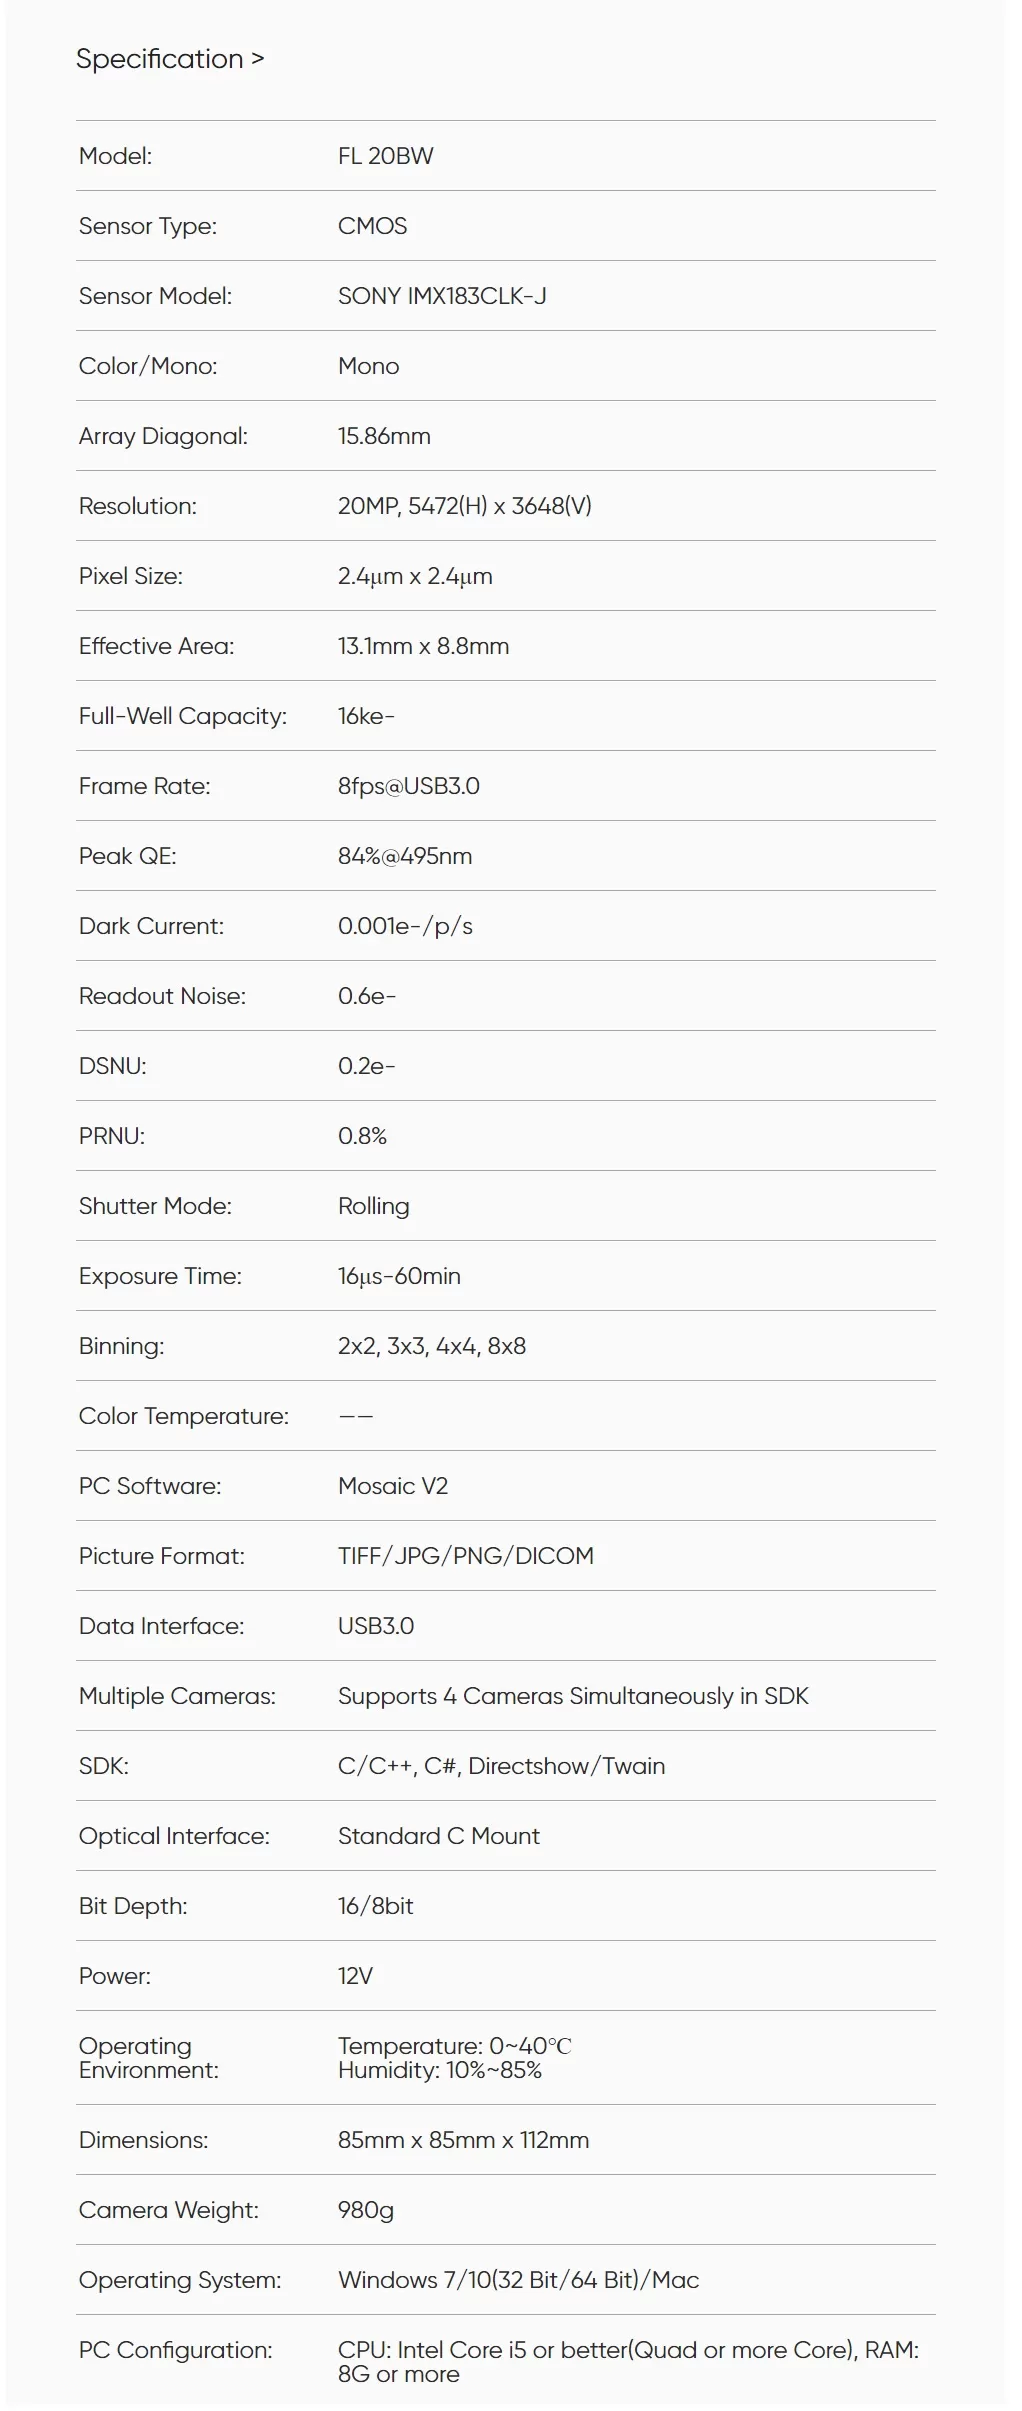The height and width of the screenshot is (2411, 1022).
Task: Click the Effective Area dimensions text
Action: point(423,646)
